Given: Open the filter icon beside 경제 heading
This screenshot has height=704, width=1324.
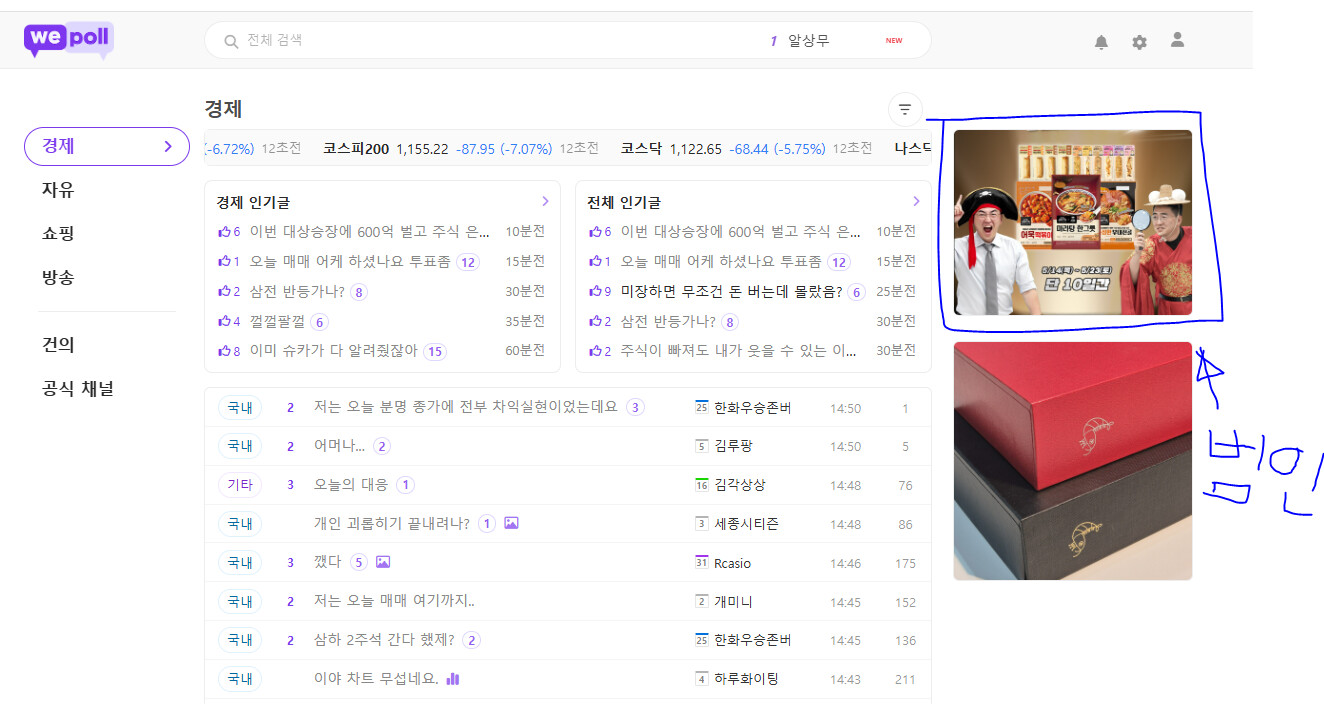Looking at the screenshot, I should pos(905,109).
